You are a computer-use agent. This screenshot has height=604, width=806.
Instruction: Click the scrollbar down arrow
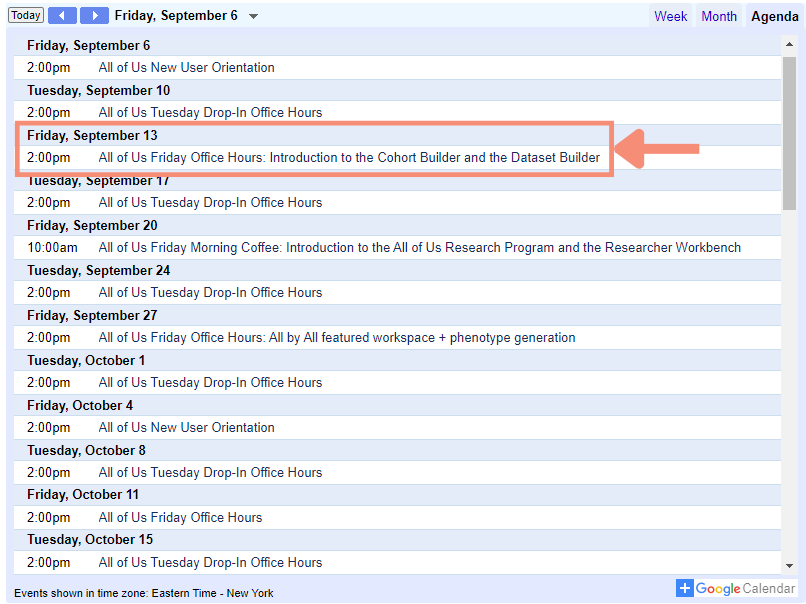coord(789,566)
